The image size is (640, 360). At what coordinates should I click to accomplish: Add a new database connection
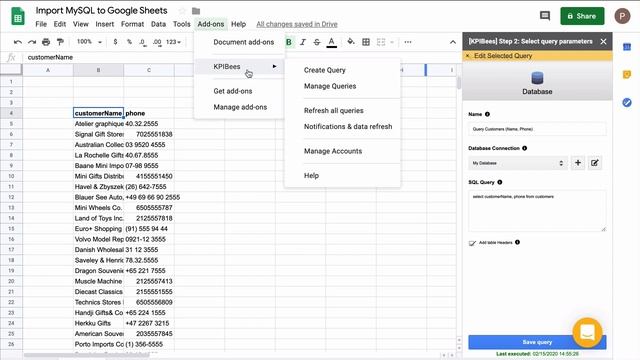pos(578,163)
